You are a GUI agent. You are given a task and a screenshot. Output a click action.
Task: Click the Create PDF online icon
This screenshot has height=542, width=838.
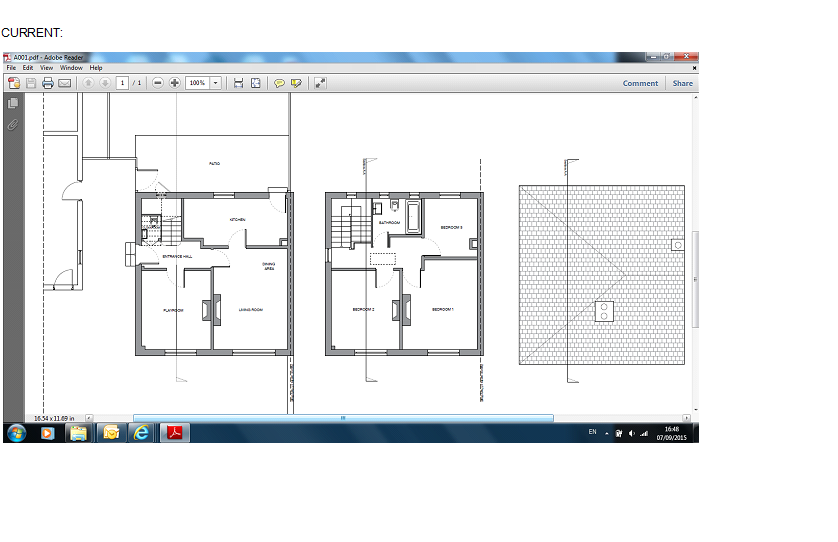(x=14, y=83)
